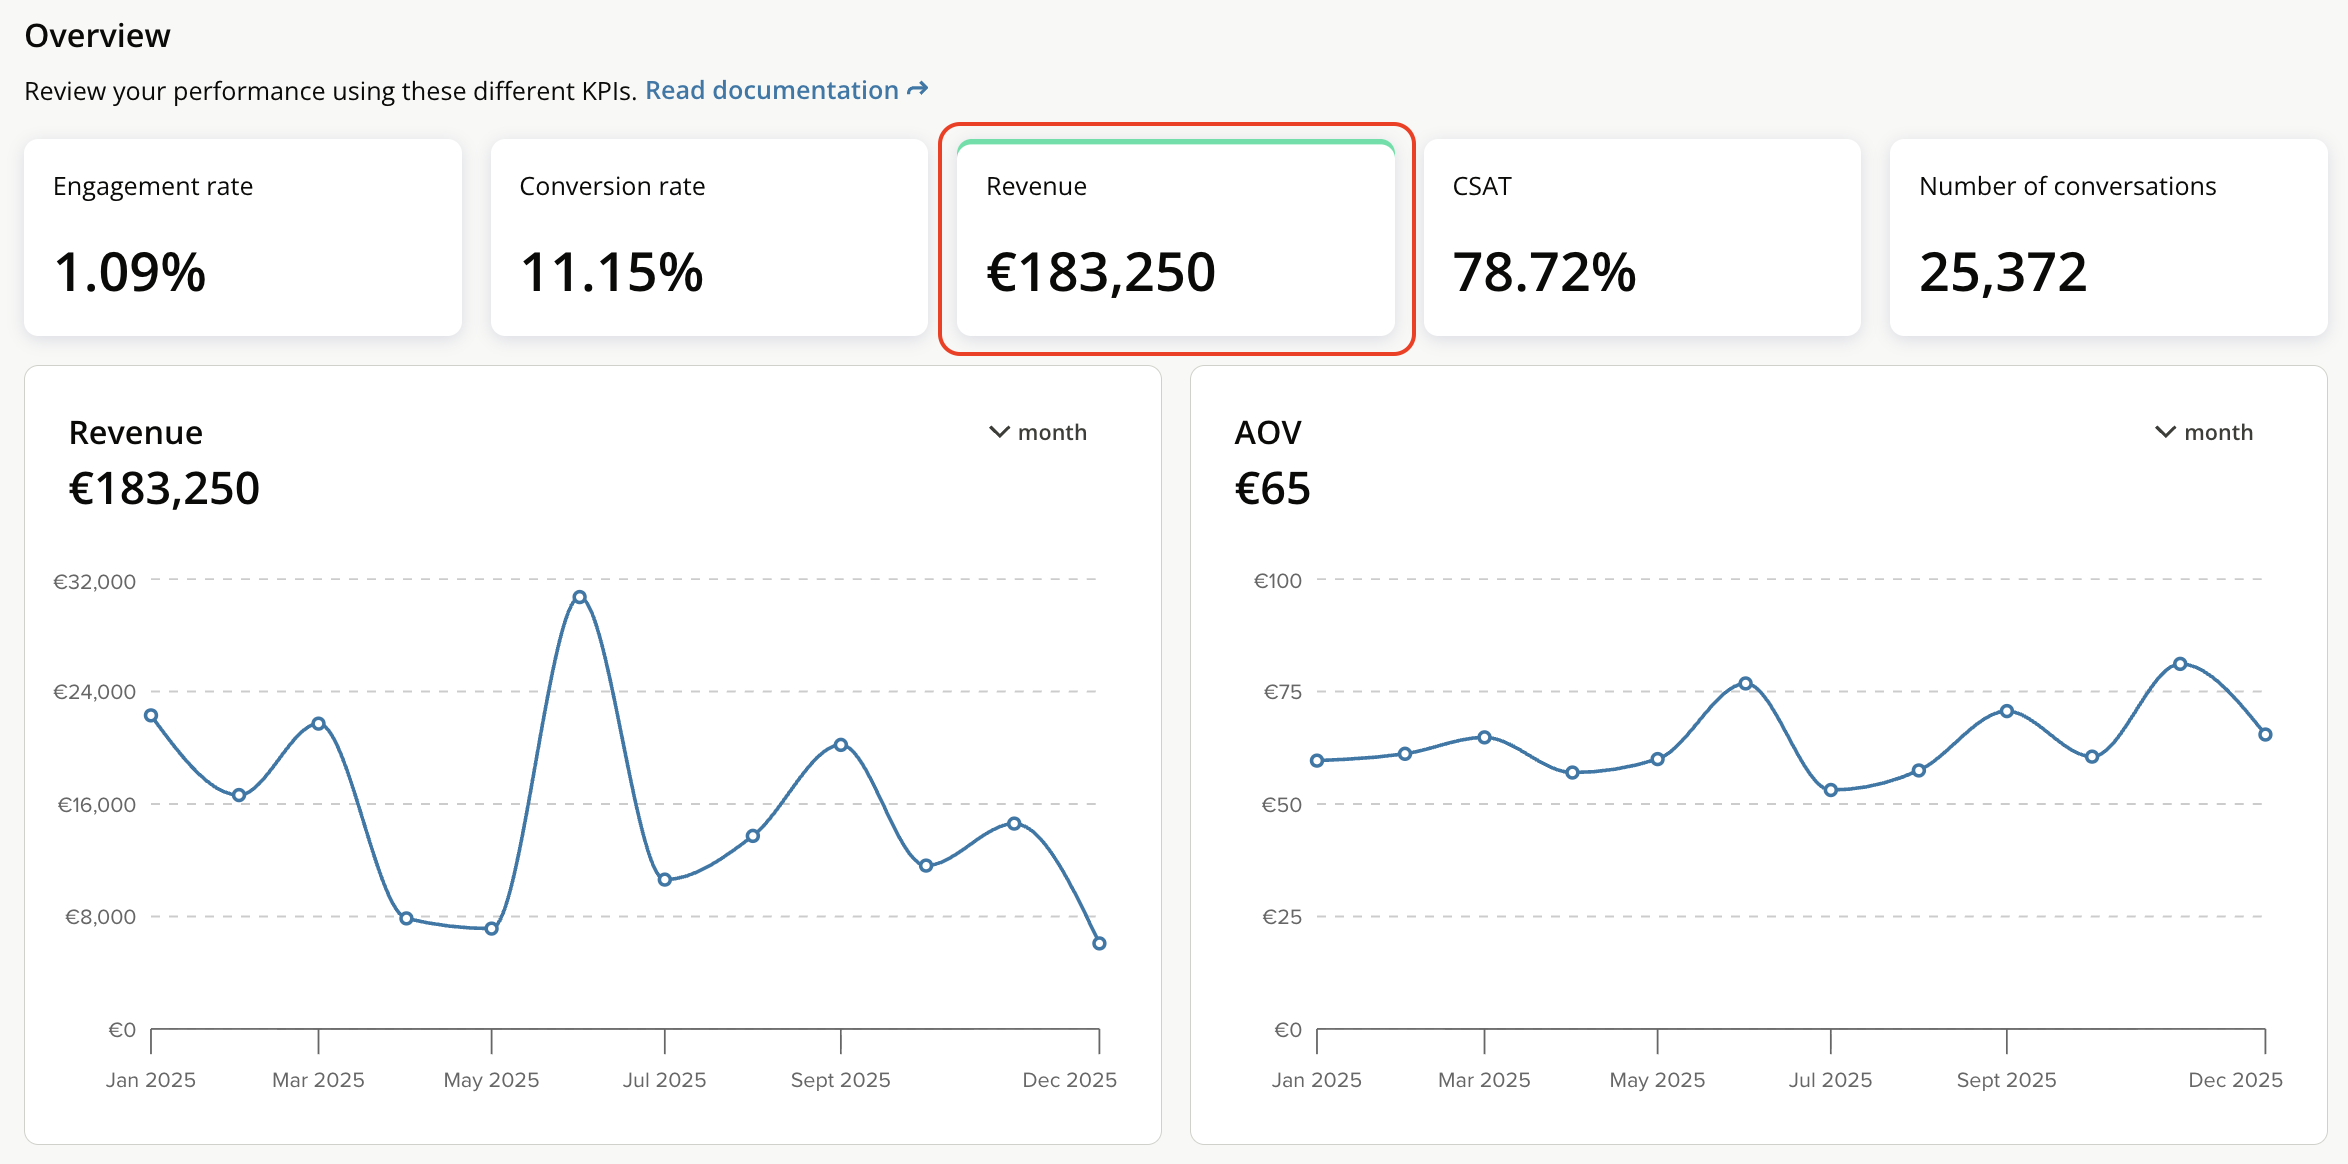Click chevron icon beside AOV chart month

pos(2165,432)
